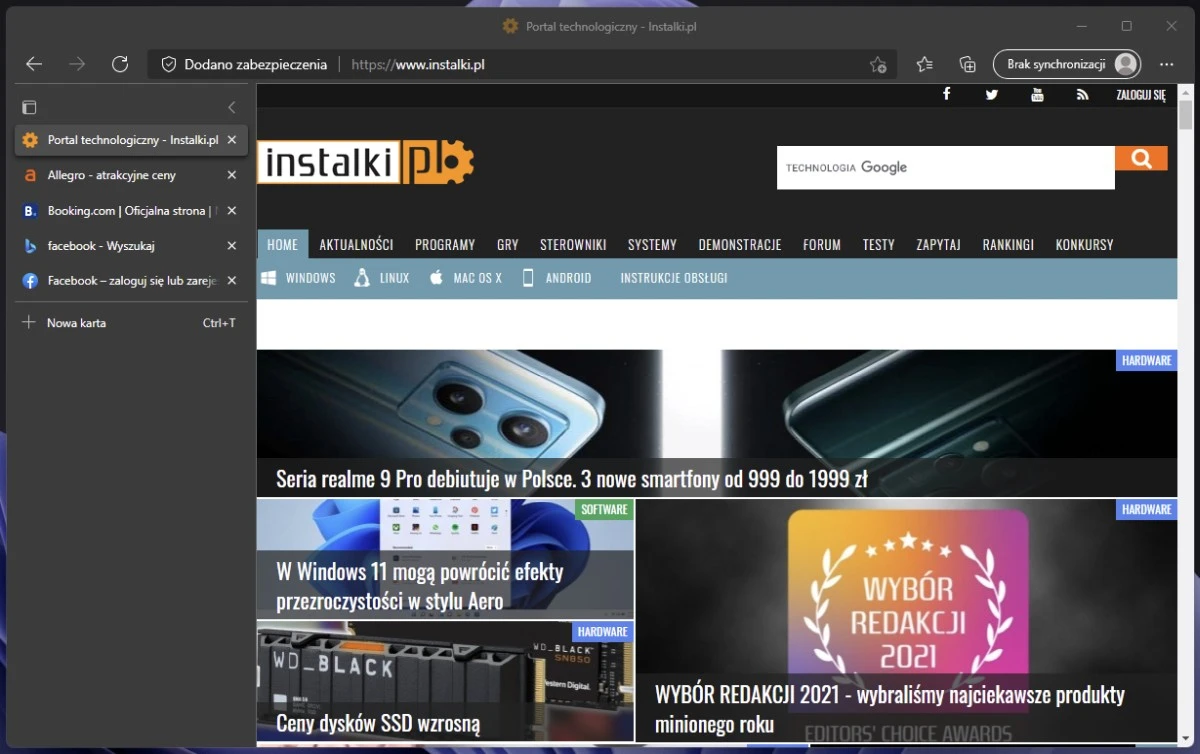The width and height of the screenshot is (1200, 754).
Task: Add page to favorites star icon
Action: (x=878, y=64)
